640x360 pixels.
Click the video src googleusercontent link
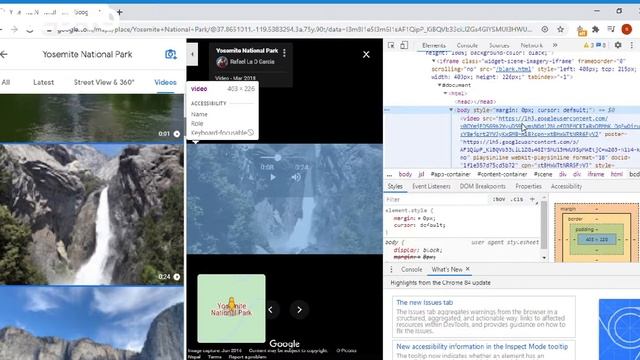click(x=553, y=118)
